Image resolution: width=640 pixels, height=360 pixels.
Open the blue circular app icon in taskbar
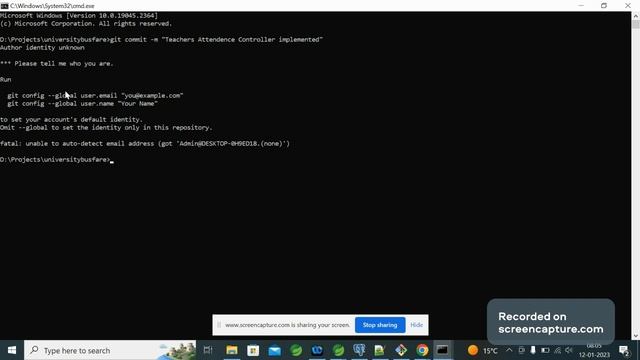coord(317,350)
